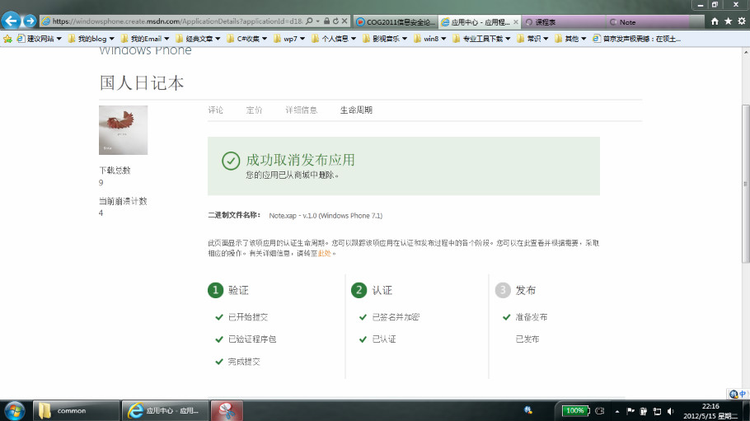
Task: Expand the C#收集 favorites folder
Action: pyautogui.click(x=247, y=39)
